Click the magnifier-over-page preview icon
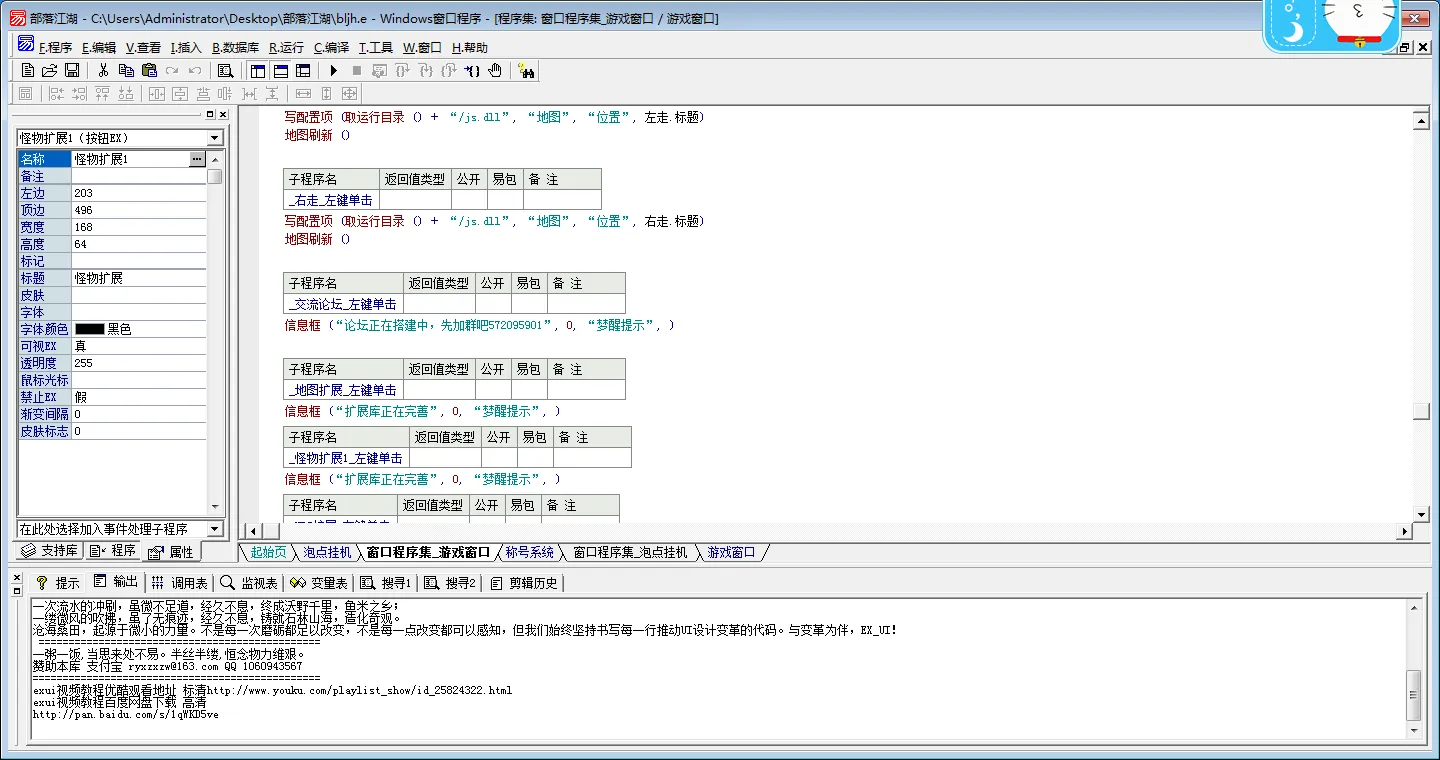 click(x=226, y=71)
